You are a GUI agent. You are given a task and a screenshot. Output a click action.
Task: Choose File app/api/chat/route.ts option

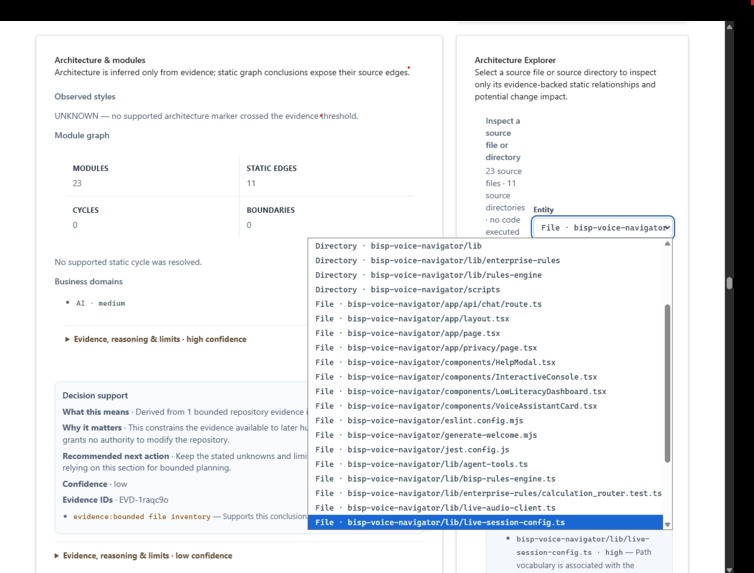(x=485, y=304)
